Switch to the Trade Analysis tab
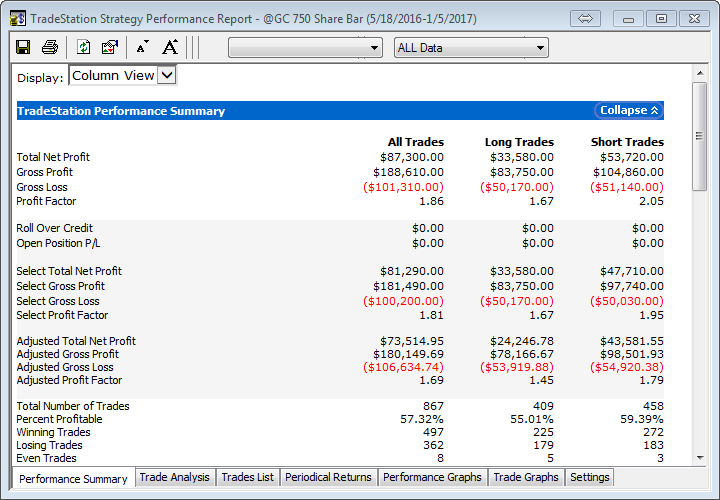 click(175, 478)
